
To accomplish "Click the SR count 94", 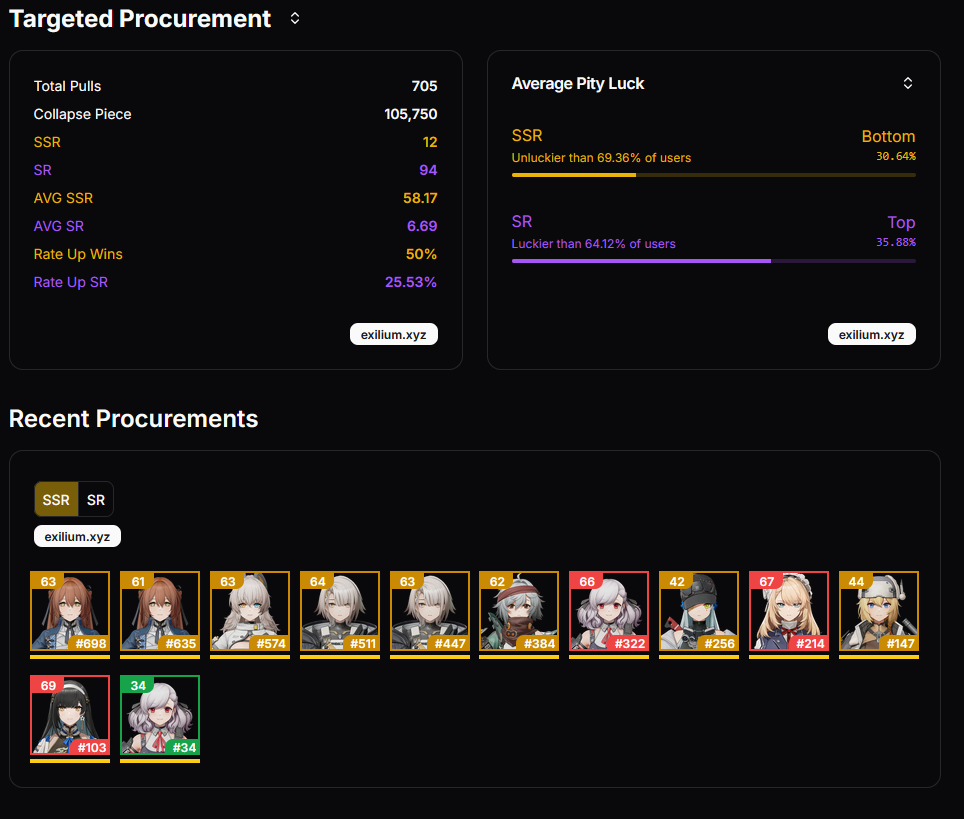I will (x=428, y=170).
